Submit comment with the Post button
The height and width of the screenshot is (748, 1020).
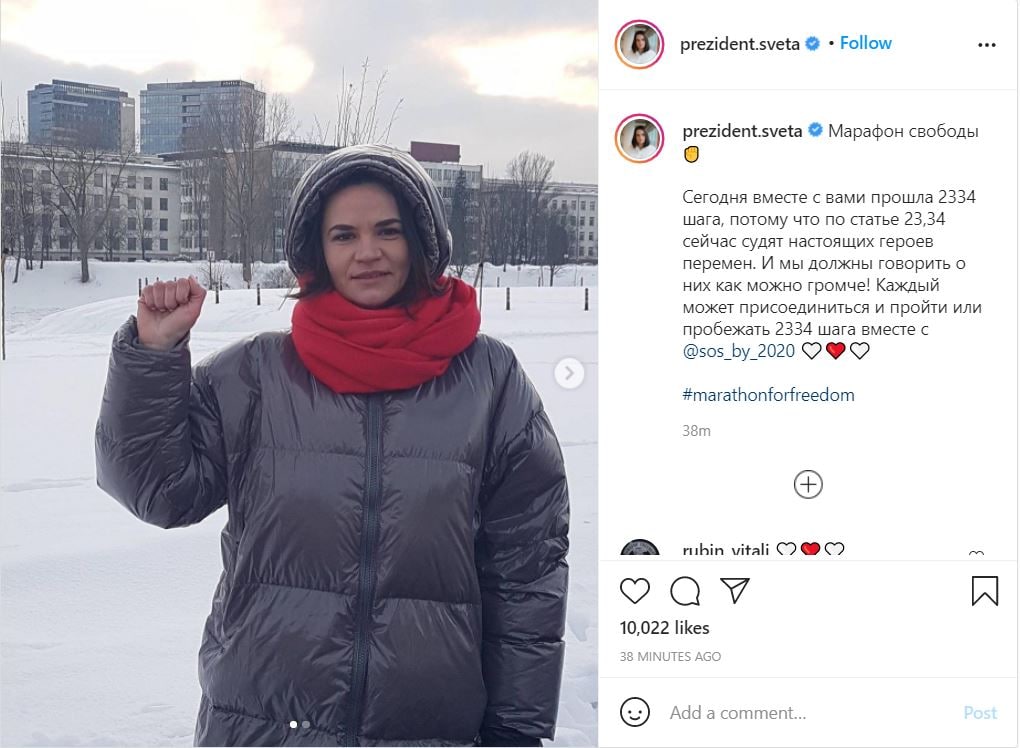pos(980,713)
